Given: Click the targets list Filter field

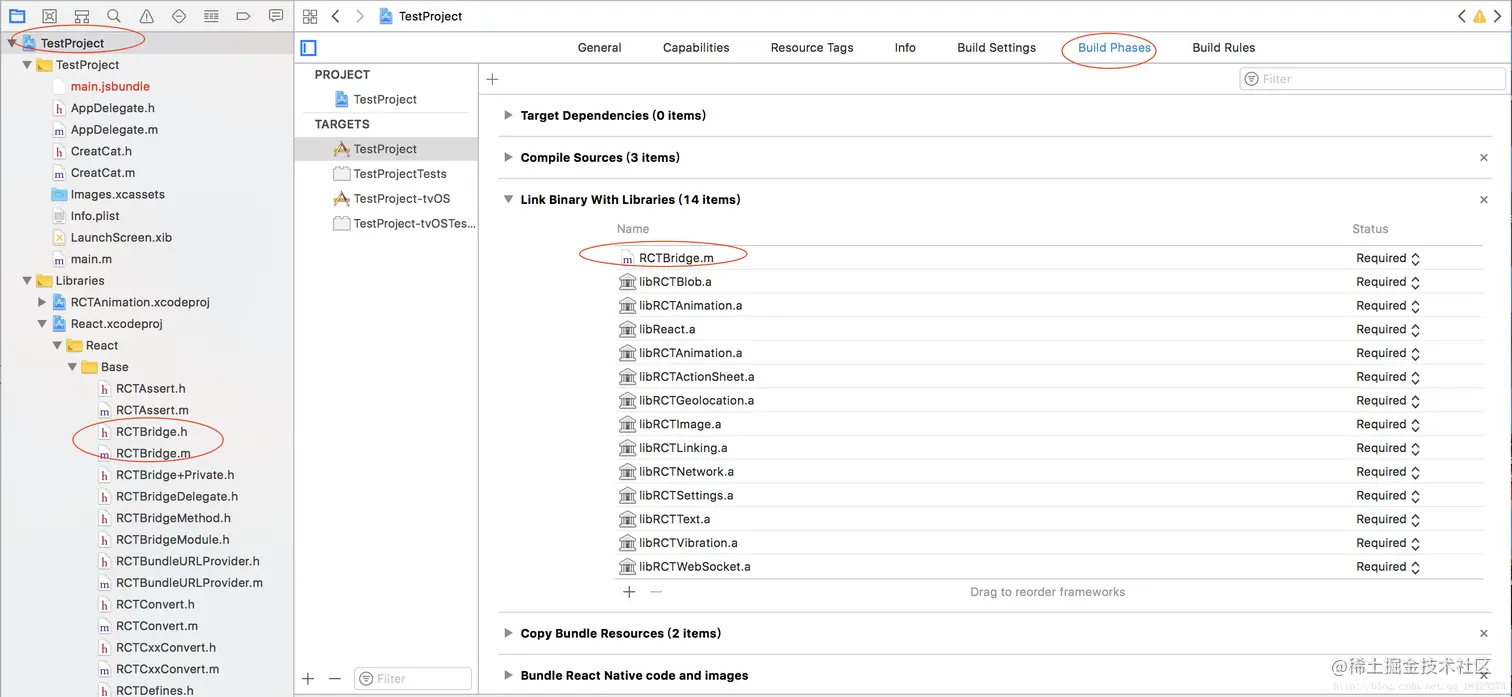Looking at the screenshot, I should coord(413,678).
